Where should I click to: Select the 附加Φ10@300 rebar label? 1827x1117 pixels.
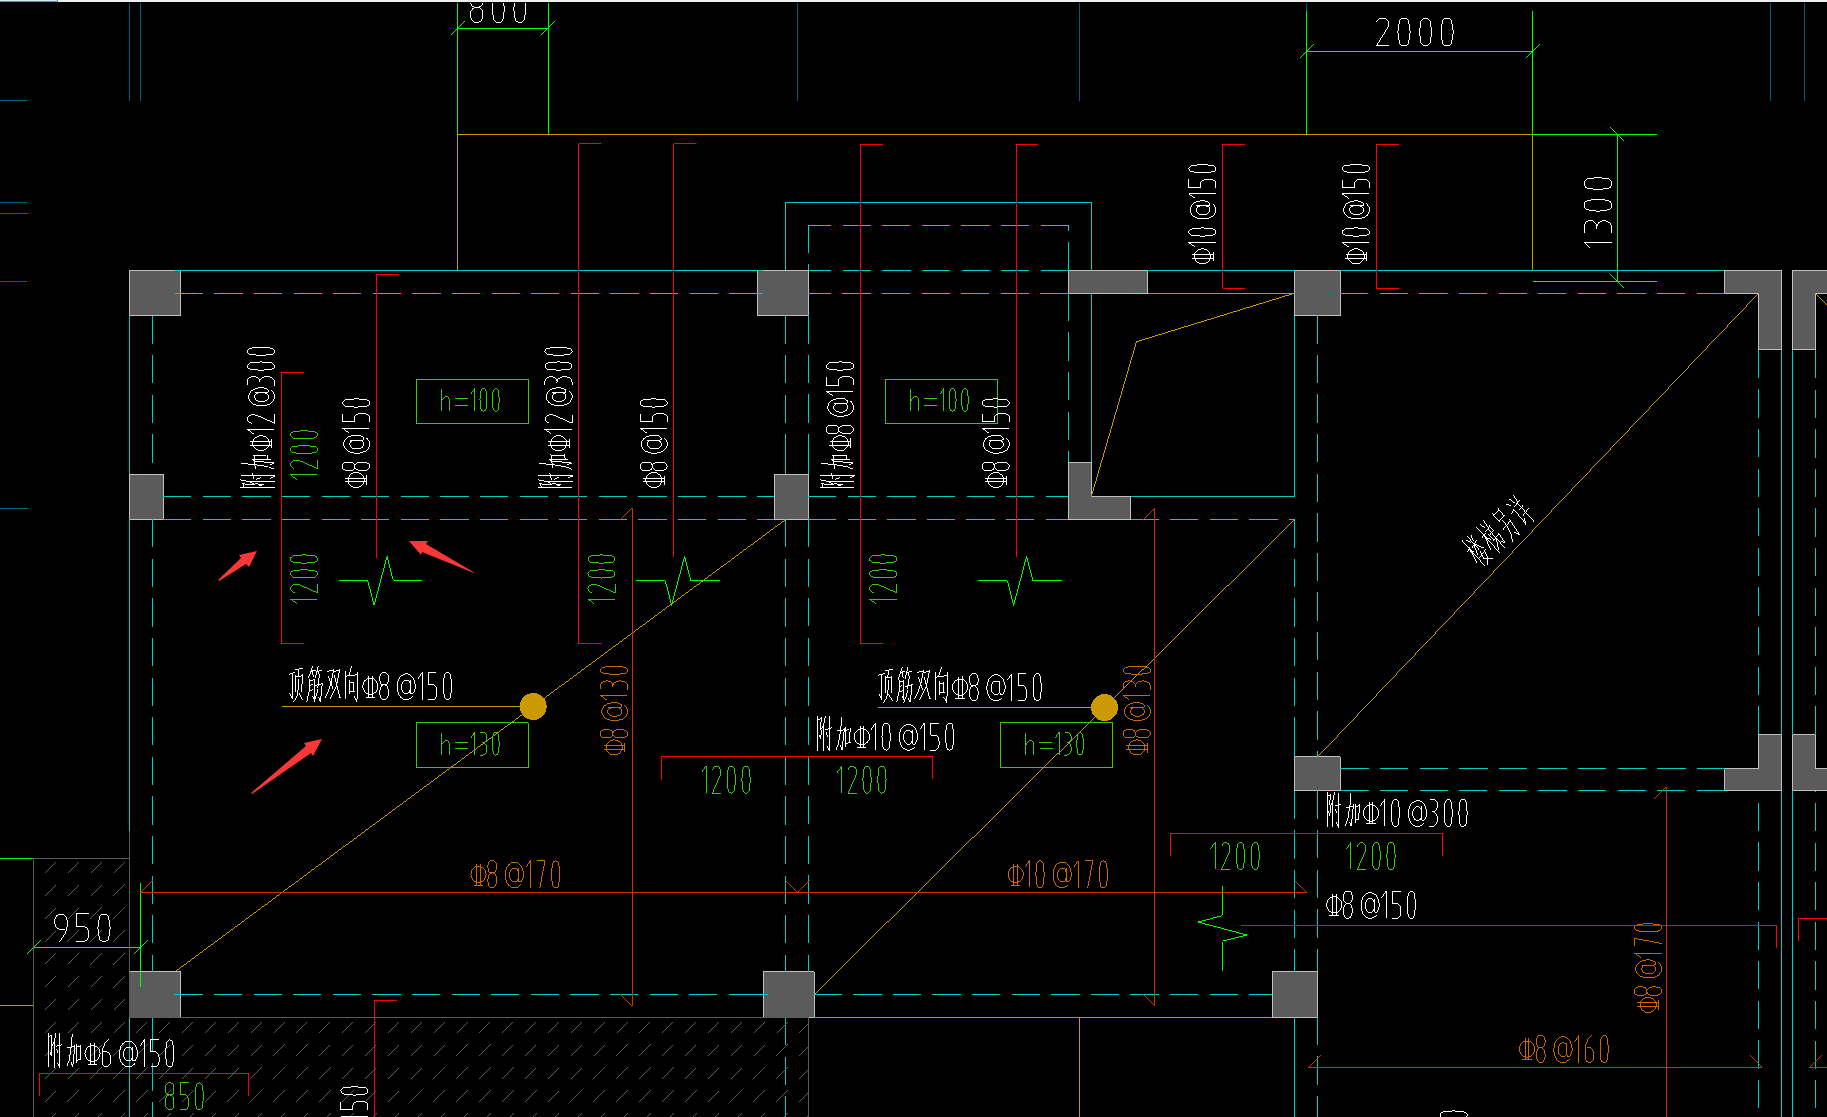(x=1397, y=811)
